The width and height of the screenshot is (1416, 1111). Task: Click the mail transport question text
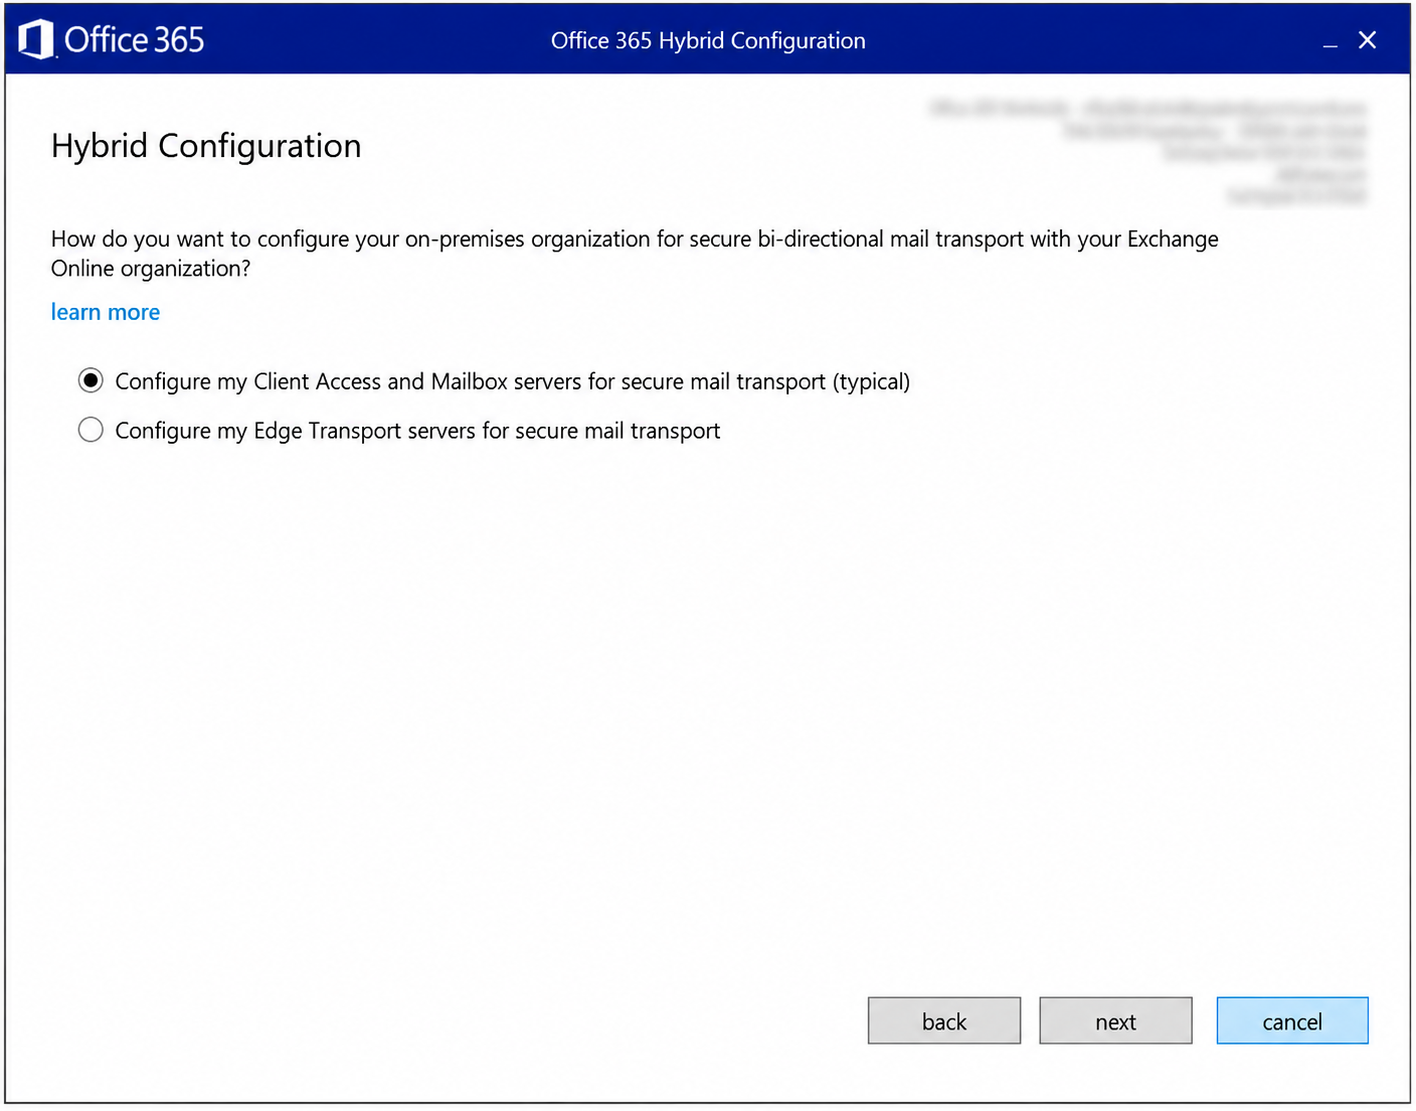635,253
